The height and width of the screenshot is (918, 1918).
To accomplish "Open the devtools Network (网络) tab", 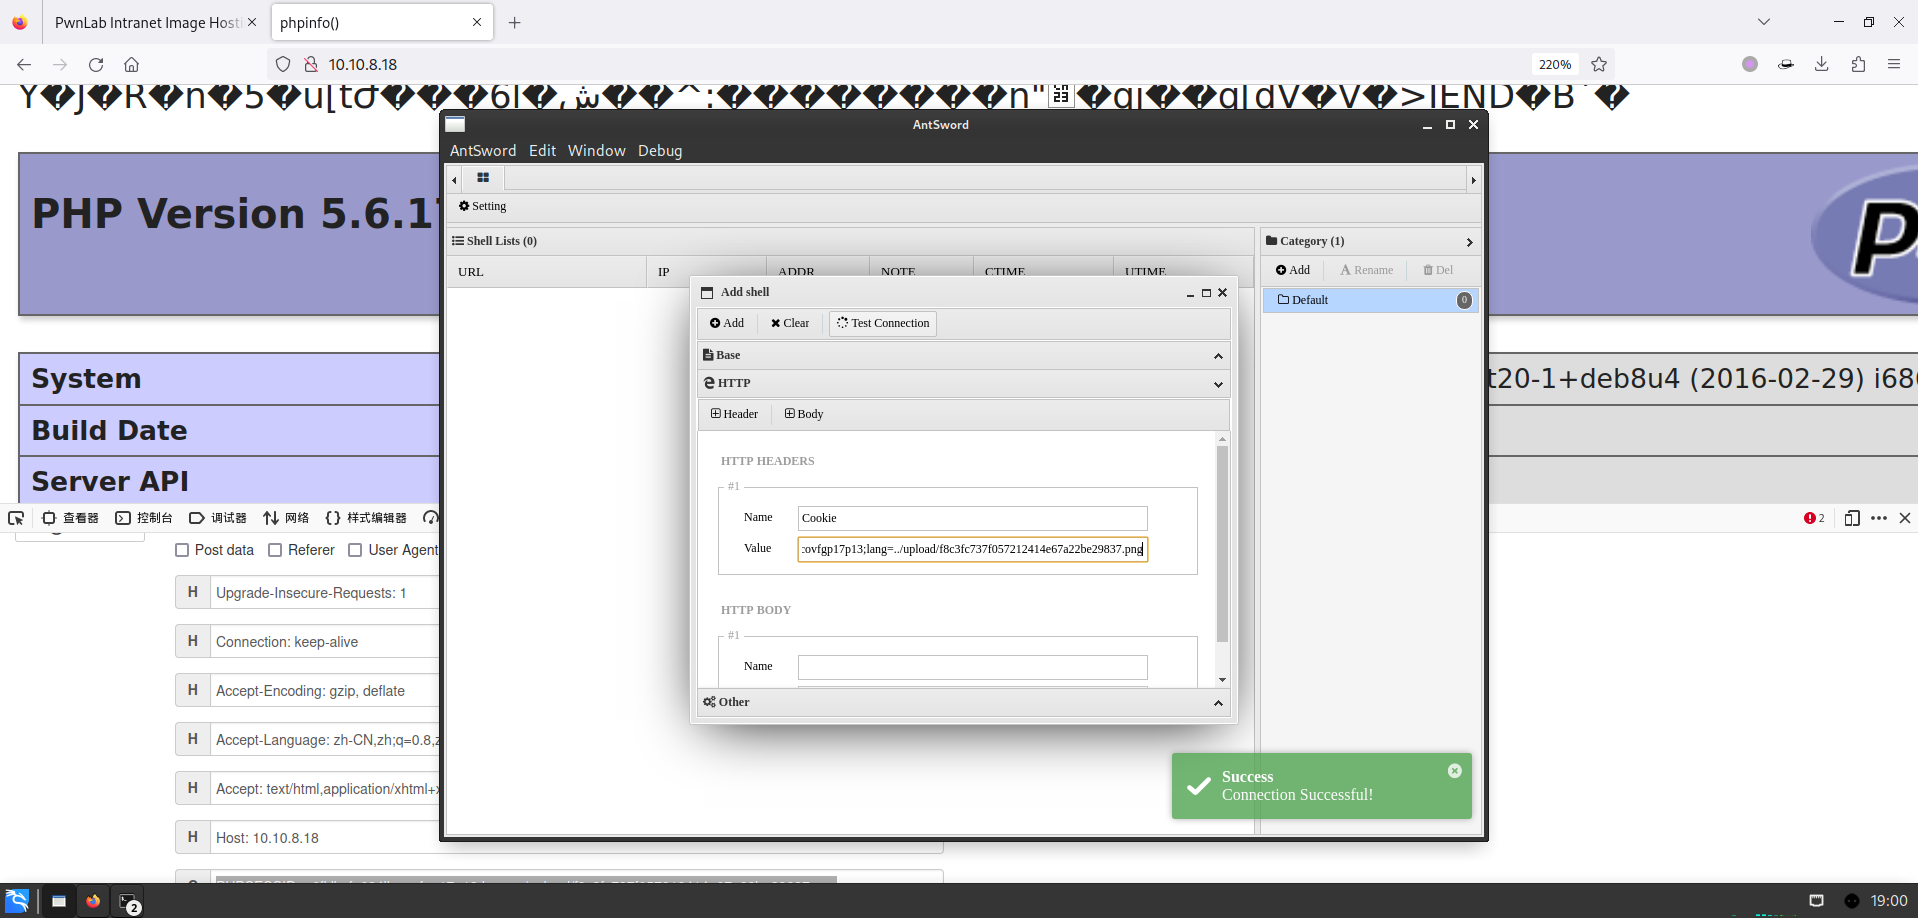I will (x=286, y=518).
